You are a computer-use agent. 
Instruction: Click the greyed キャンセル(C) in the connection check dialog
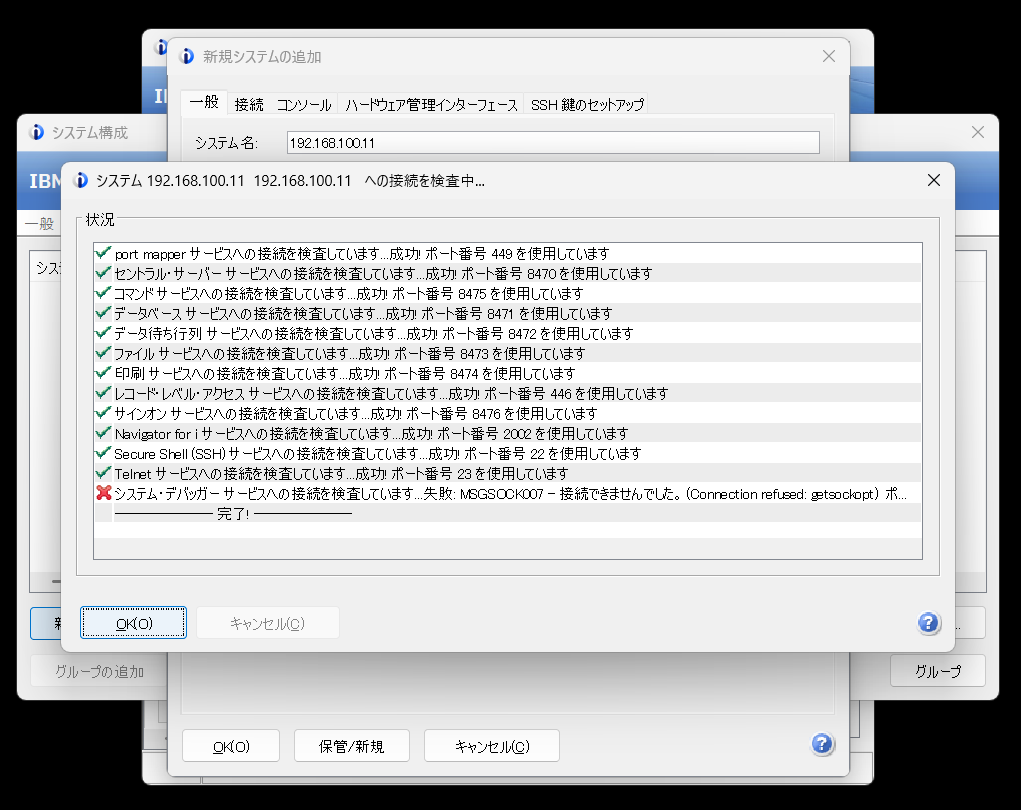click(x=268, y=623)
